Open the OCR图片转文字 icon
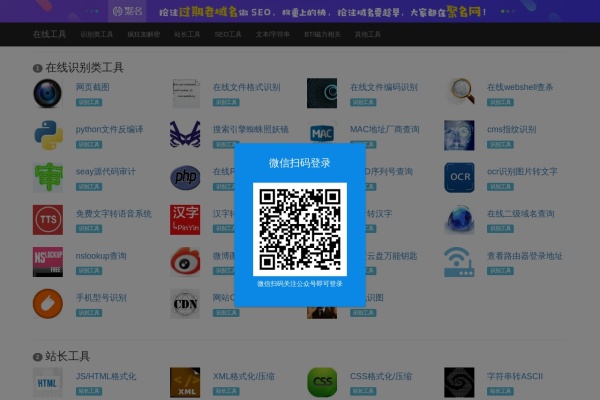This screenshot has height=400, width=600. pyautogui.click(x=459, y=177)
